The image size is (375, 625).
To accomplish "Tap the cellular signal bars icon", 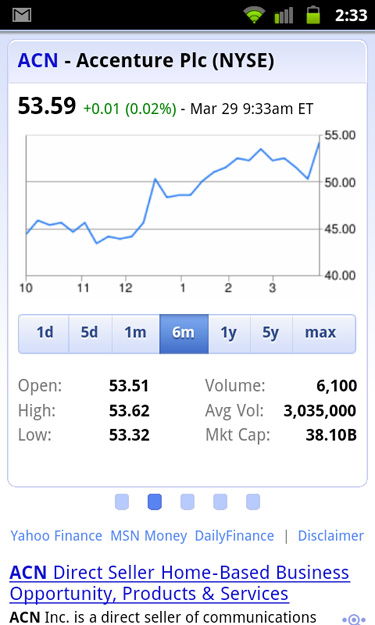I will pos(284,15).
